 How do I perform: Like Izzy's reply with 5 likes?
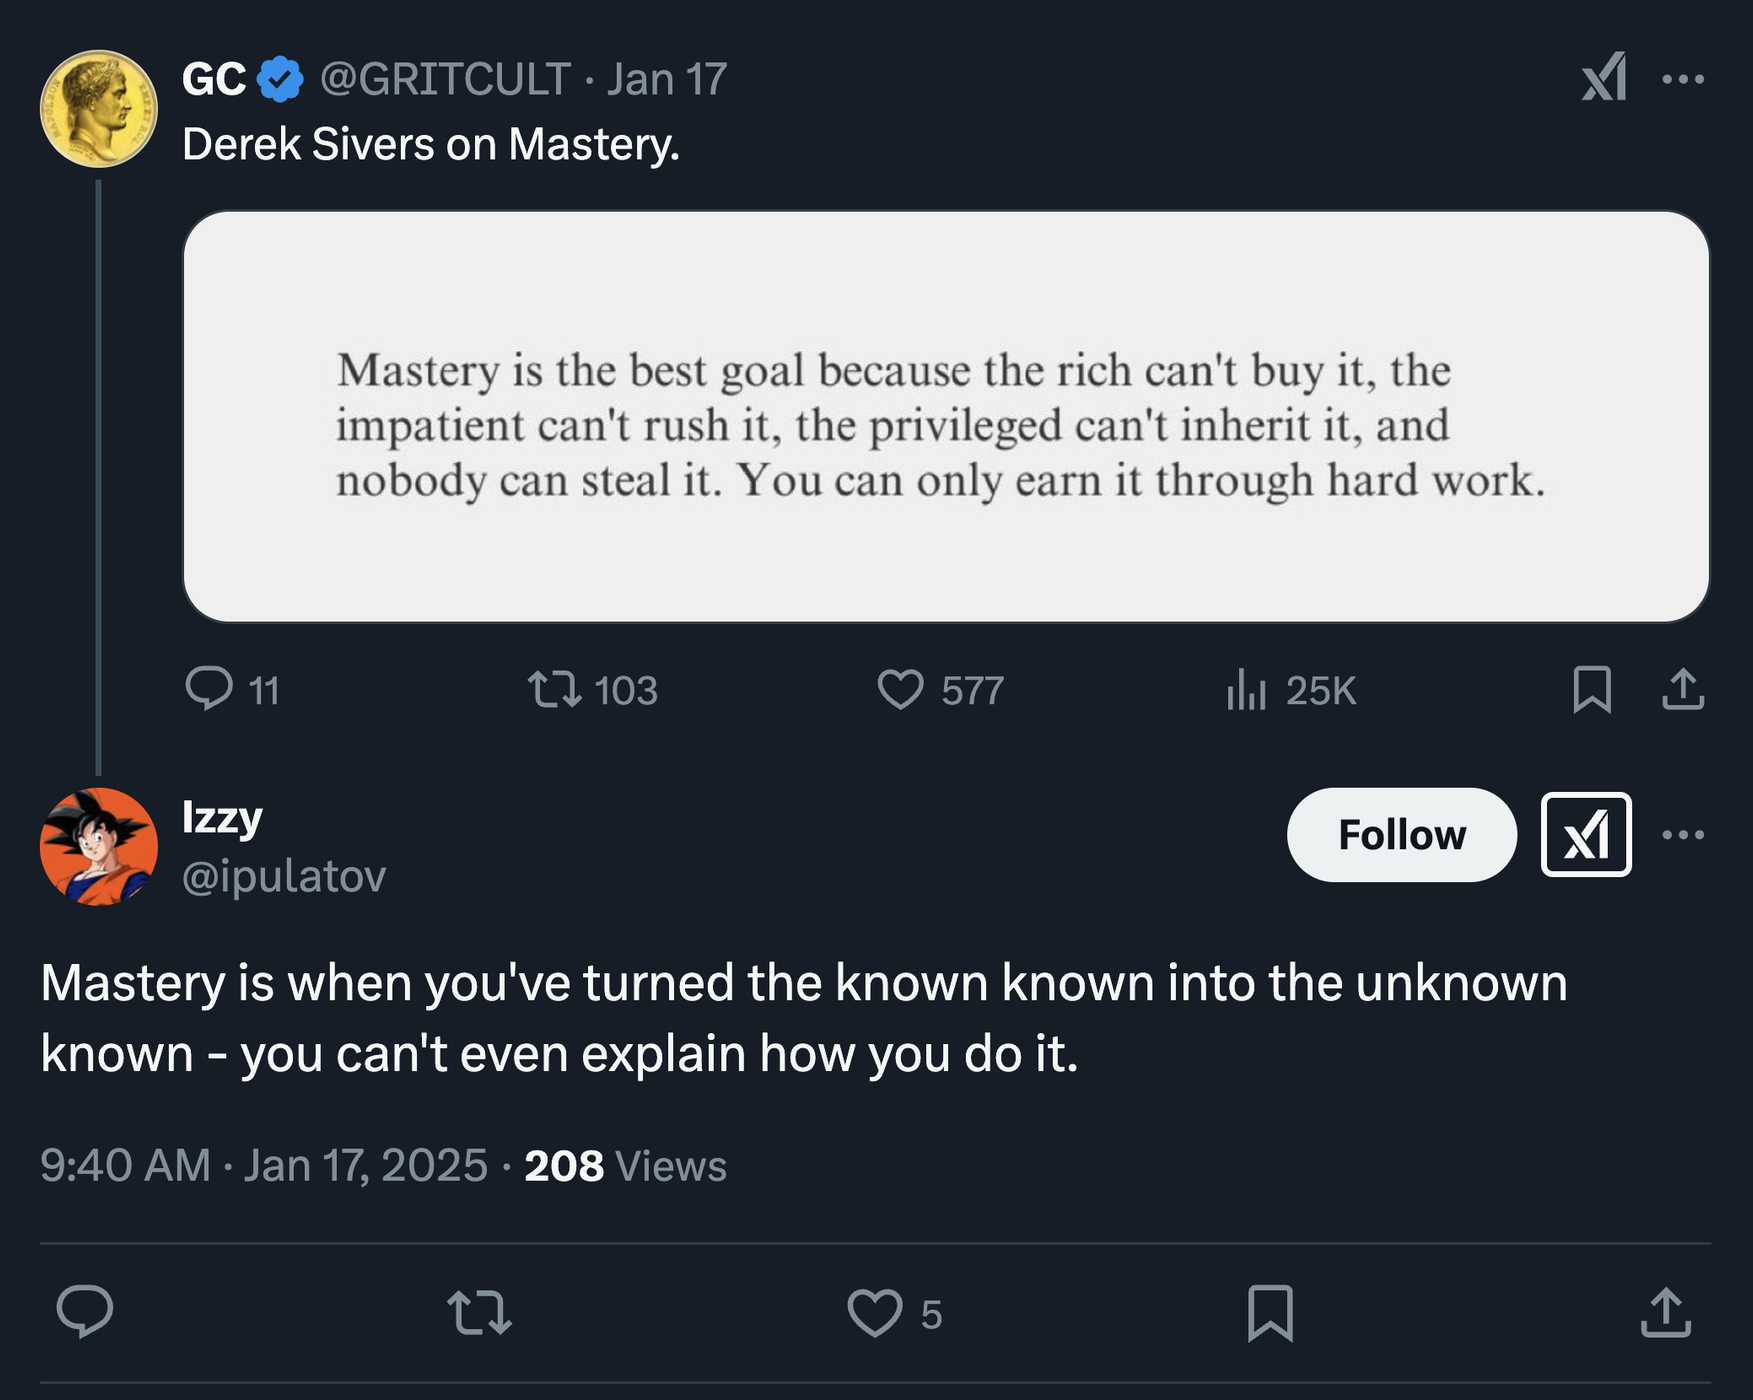pos(875,1312)
